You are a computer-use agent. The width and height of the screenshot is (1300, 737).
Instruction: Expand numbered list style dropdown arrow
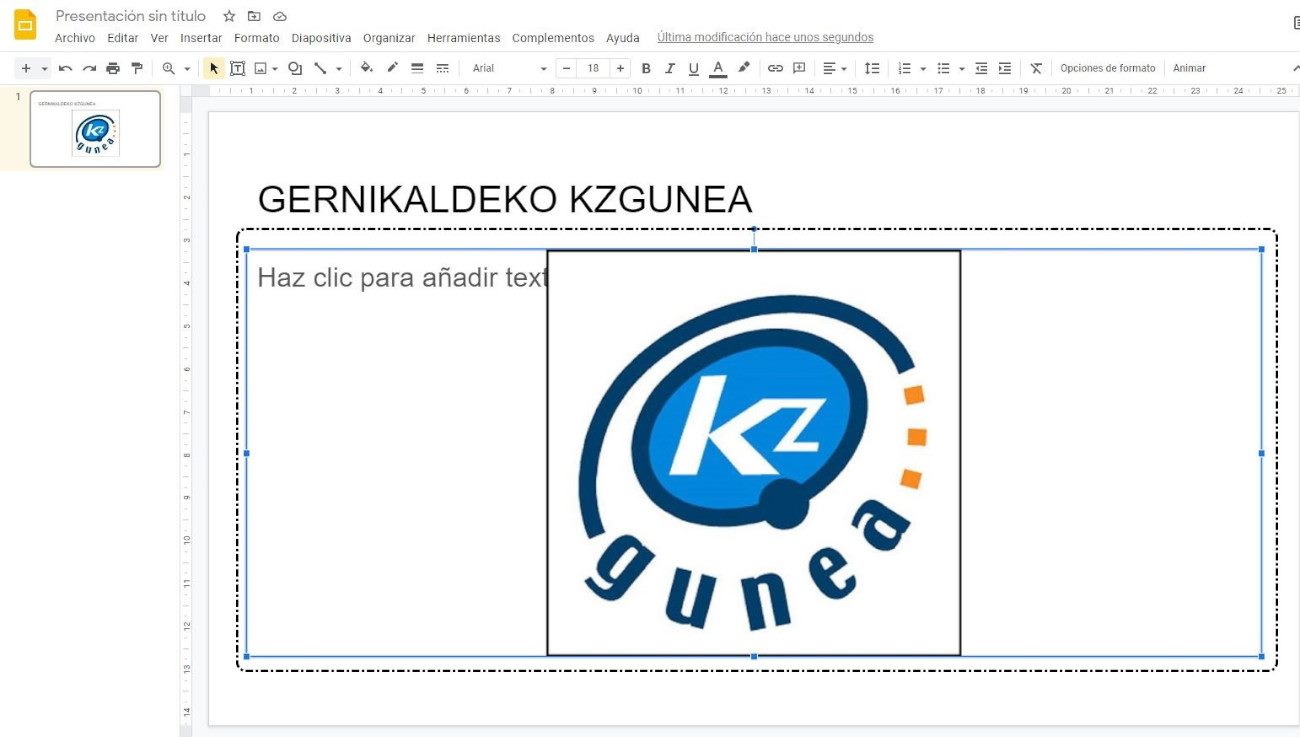coord(923,69)
